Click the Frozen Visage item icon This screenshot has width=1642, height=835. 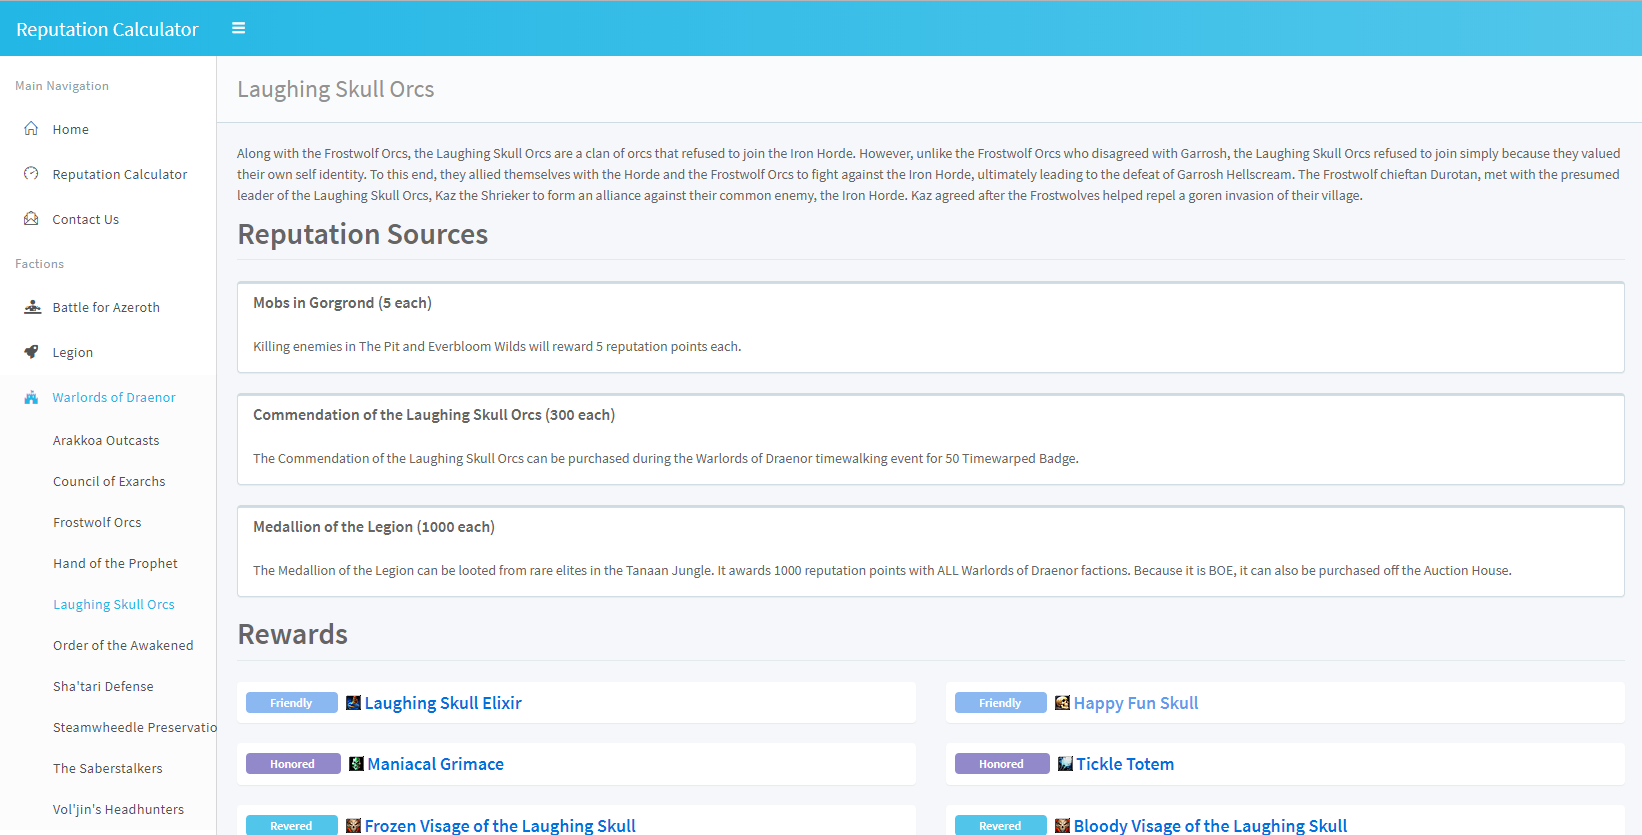pyautogui.click(x=353, y=826)
